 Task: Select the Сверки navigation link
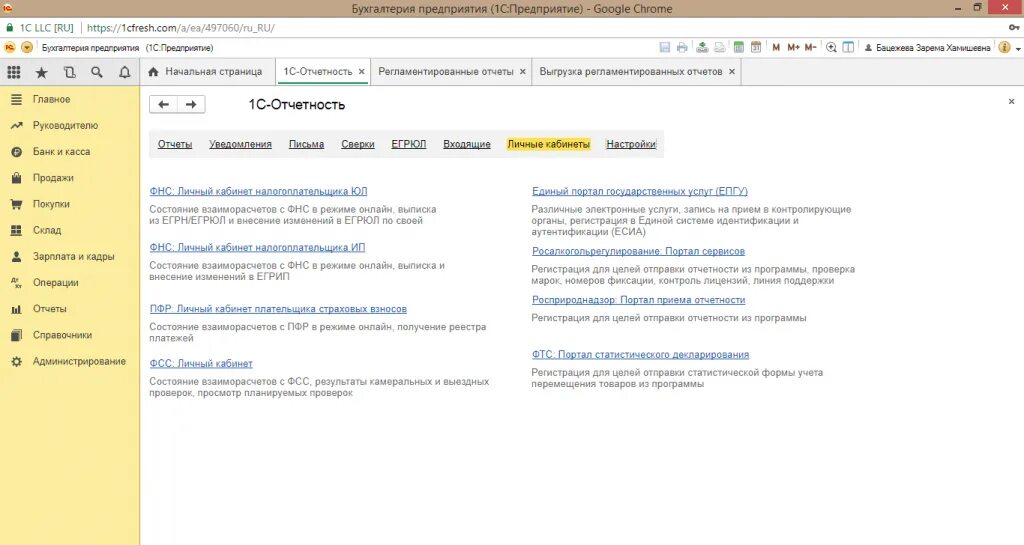tap(358, 144)
